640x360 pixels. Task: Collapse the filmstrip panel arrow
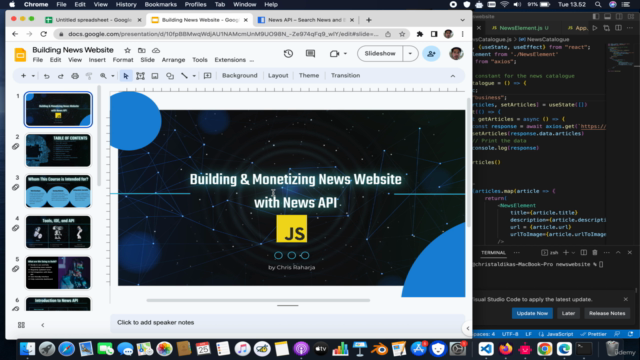tap(43, 325)
